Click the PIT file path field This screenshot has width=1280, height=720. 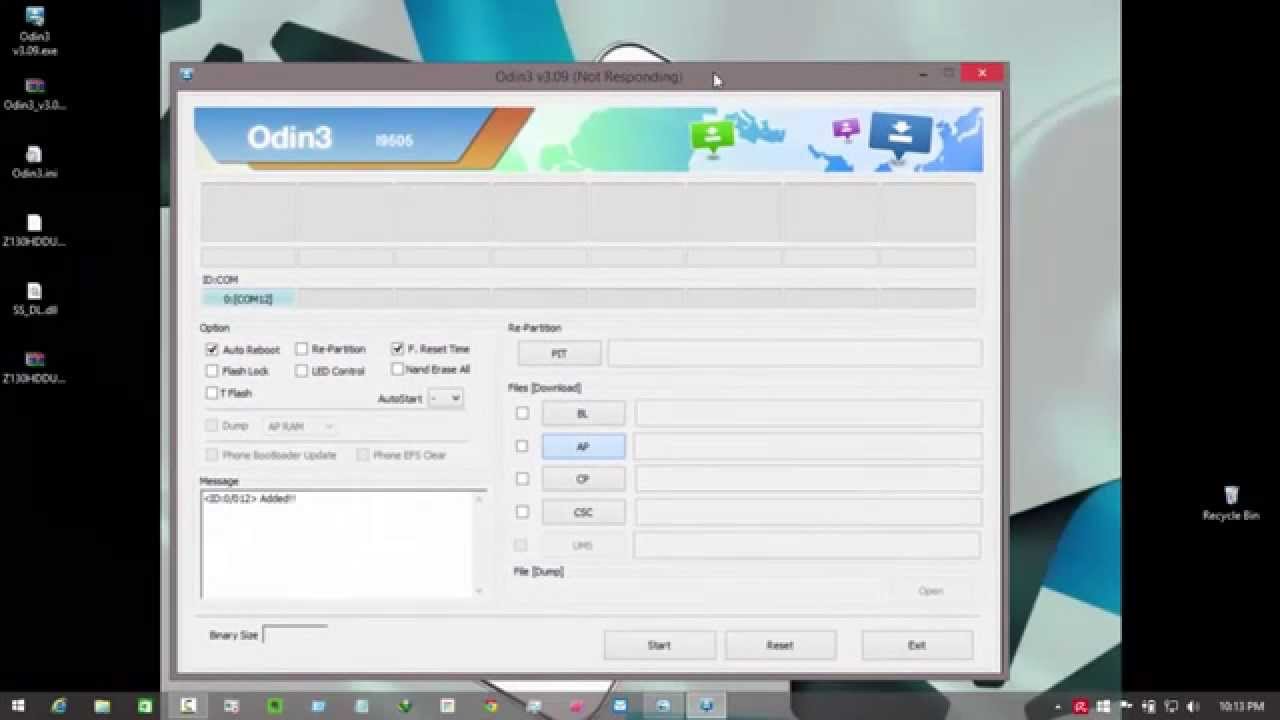point(795,353)
